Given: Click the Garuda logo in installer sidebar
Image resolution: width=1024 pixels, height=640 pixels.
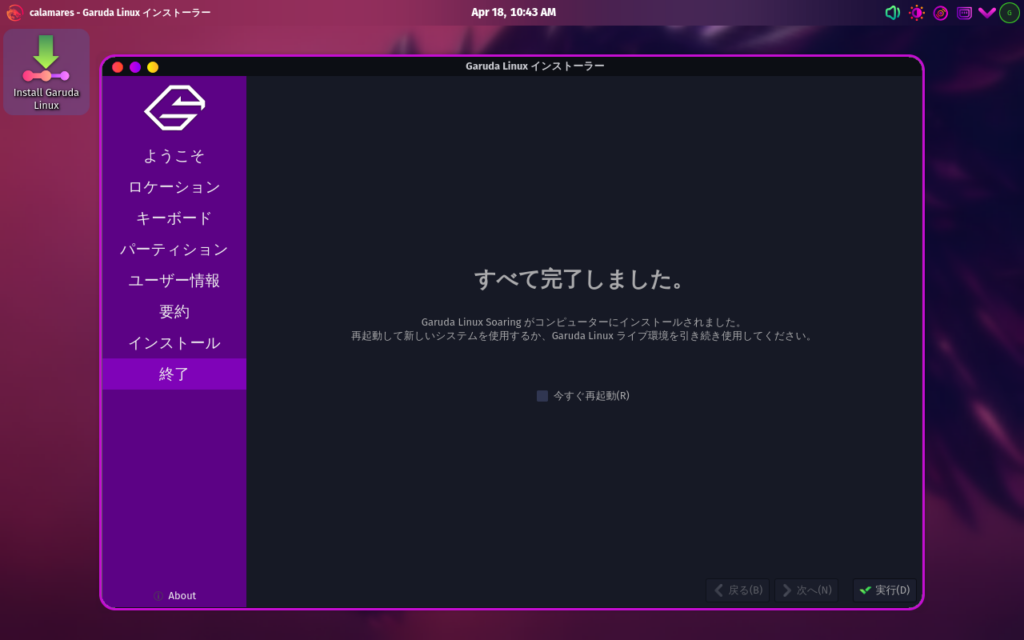Looking at the screenshot, I should pyautogui.click(x=174, y=108).
